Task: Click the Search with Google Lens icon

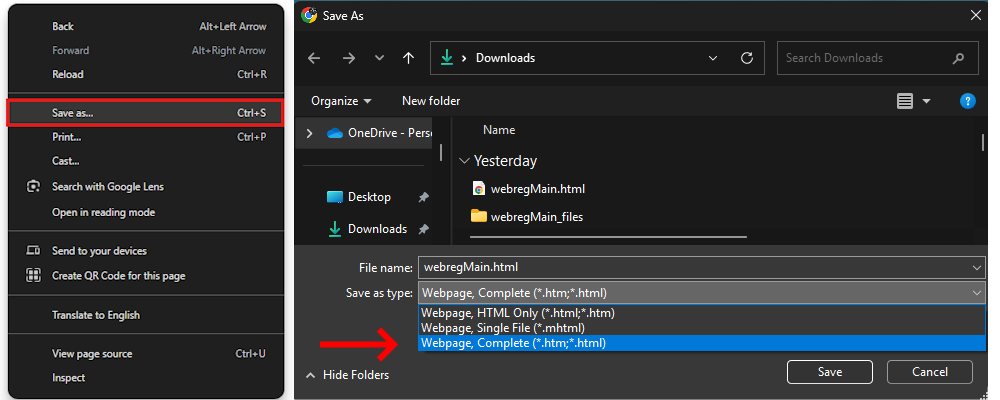Action: (x=33, y=187)
